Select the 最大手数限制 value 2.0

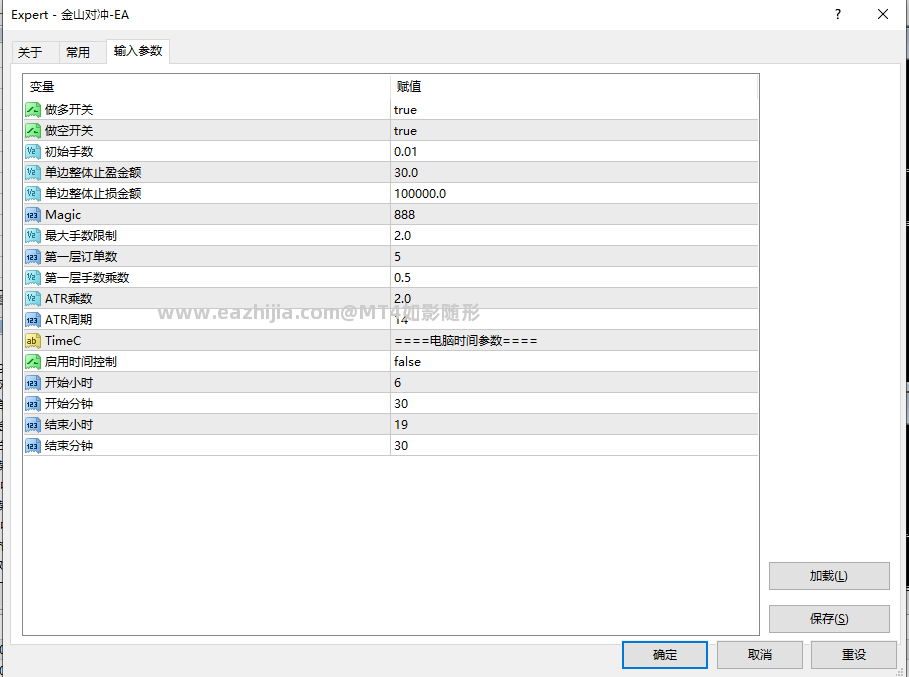click(x=402, y=235)
